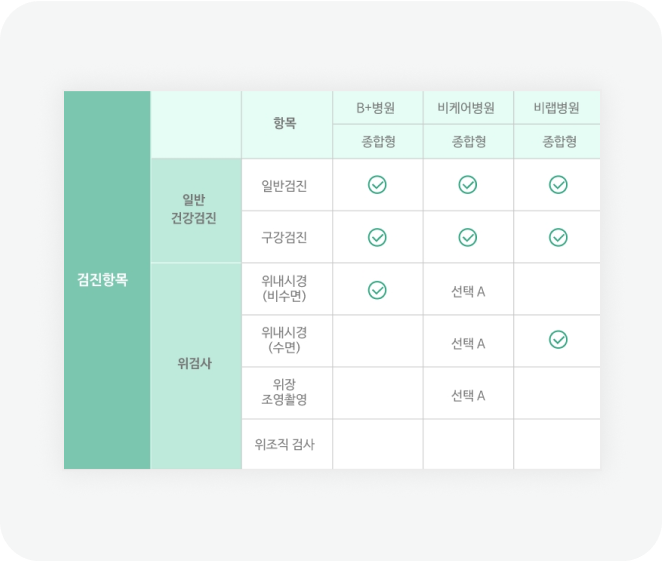The width and height of the screenshot is (662, 561).
Task: Click the 위검사 category cell
Action: [195, 363]
